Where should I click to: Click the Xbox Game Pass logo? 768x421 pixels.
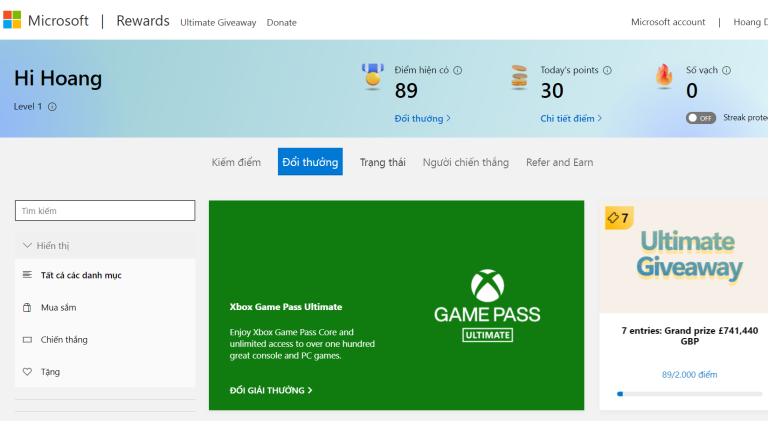[486, 305]
